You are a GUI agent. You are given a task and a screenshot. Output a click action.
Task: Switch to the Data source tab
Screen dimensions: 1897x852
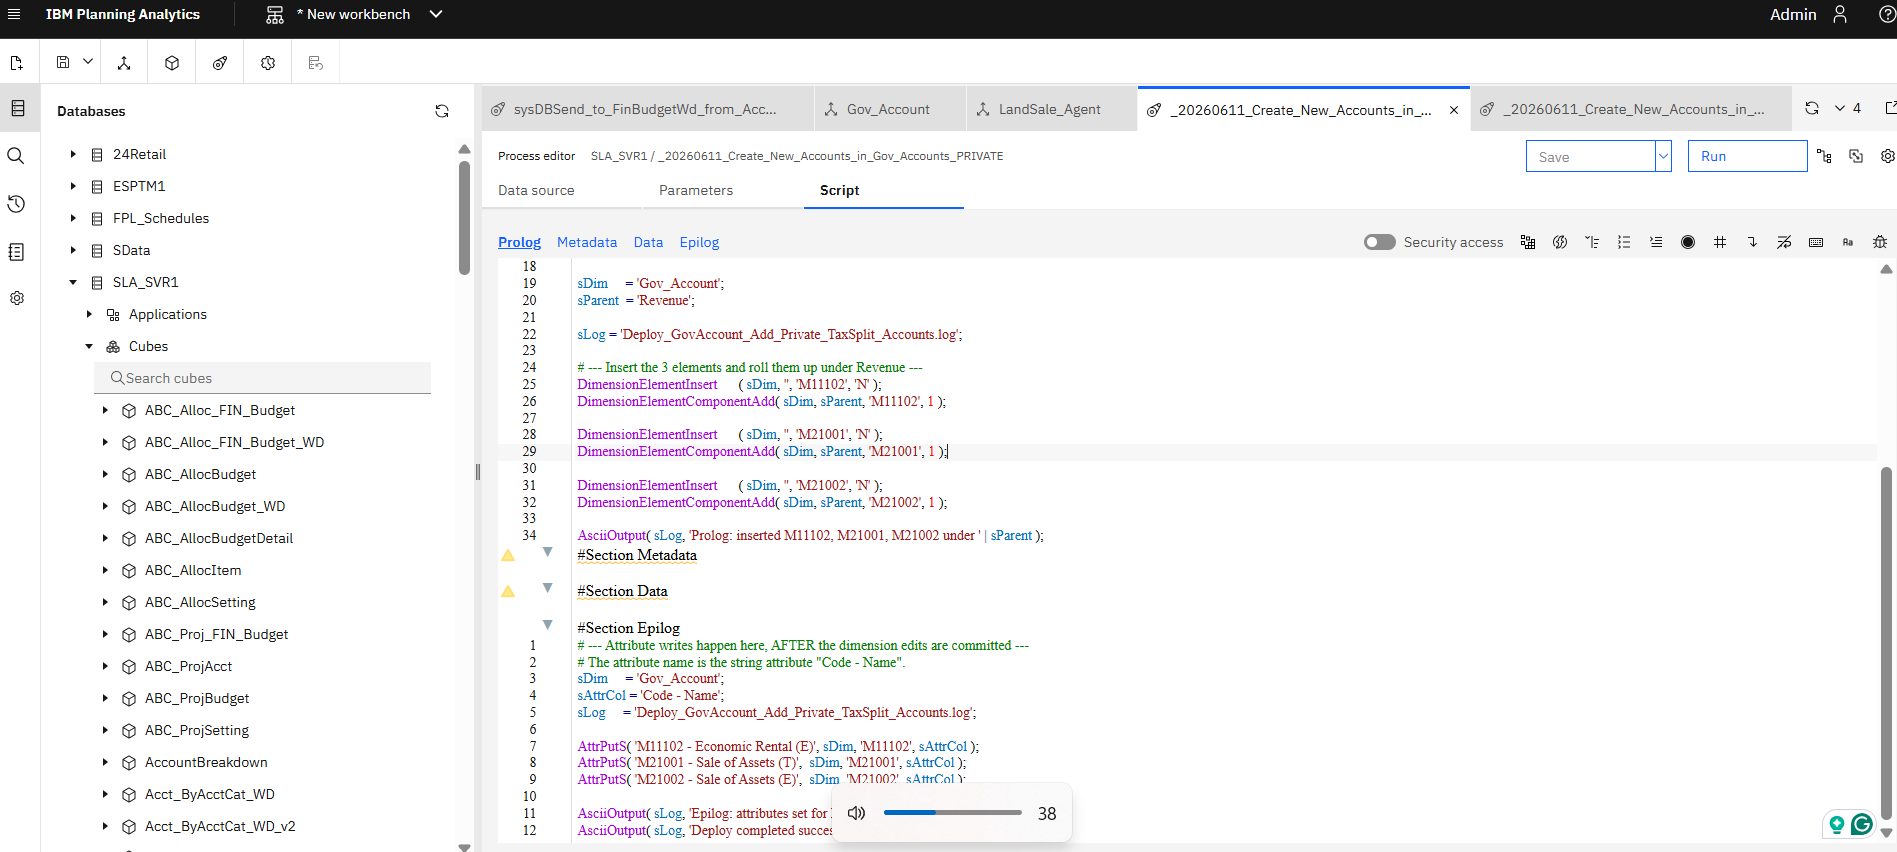tap(536, 190)
